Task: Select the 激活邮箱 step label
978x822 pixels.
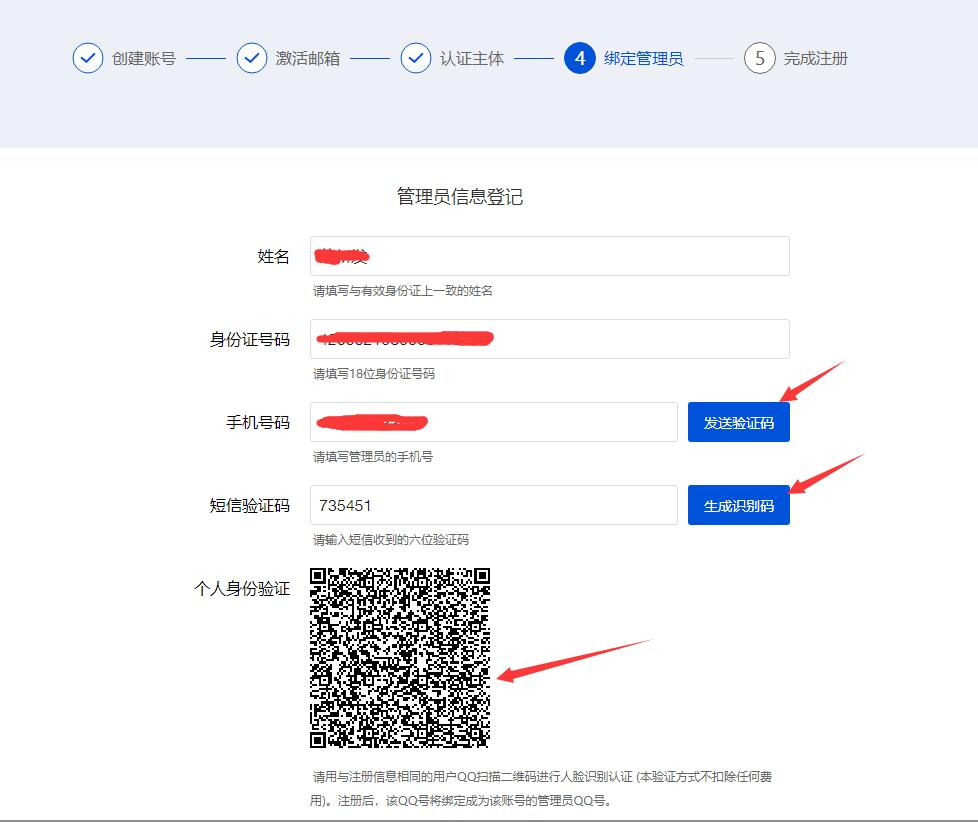Action: 307,58
